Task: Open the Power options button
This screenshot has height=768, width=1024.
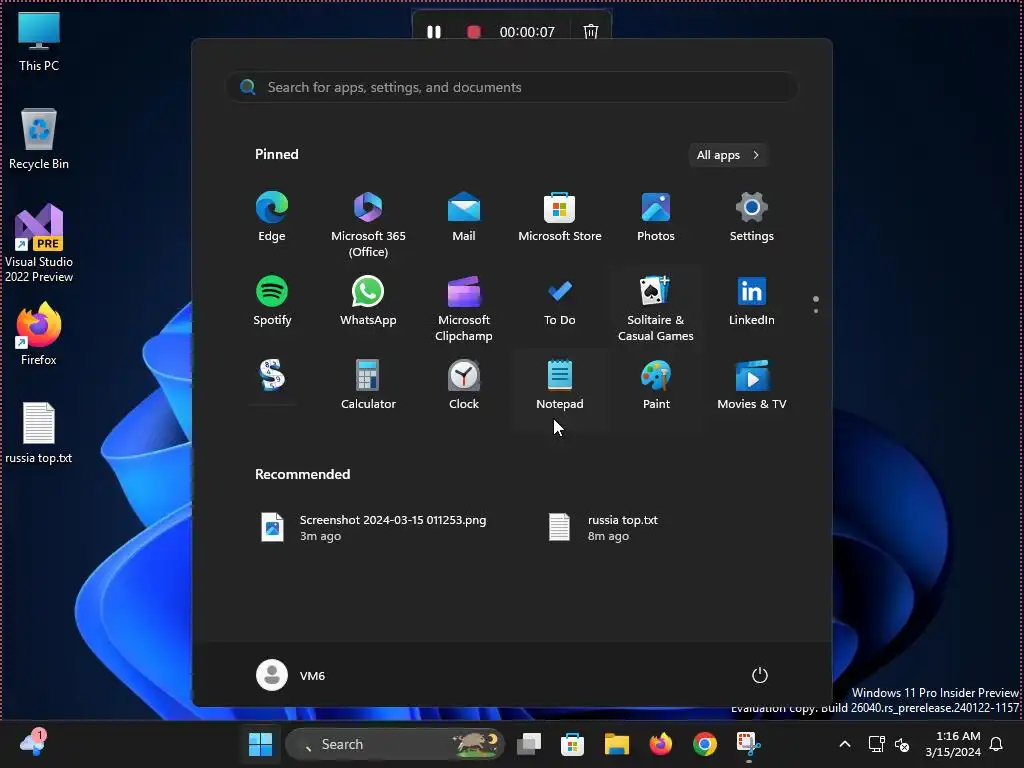Action: [760, 675]
